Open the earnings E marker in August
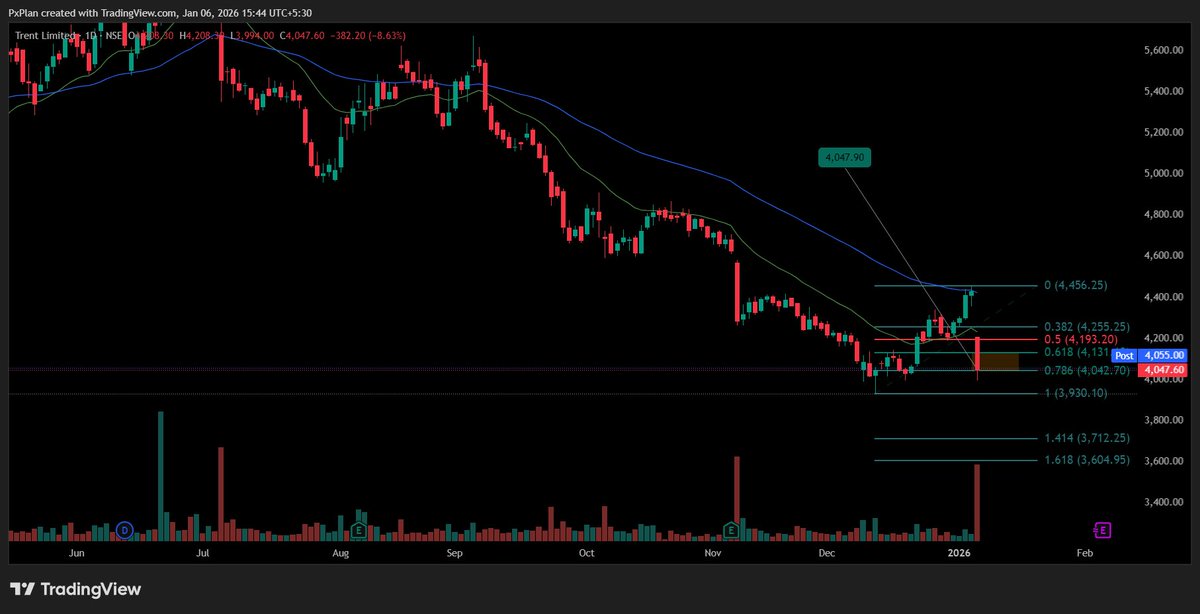 (357, 529)
